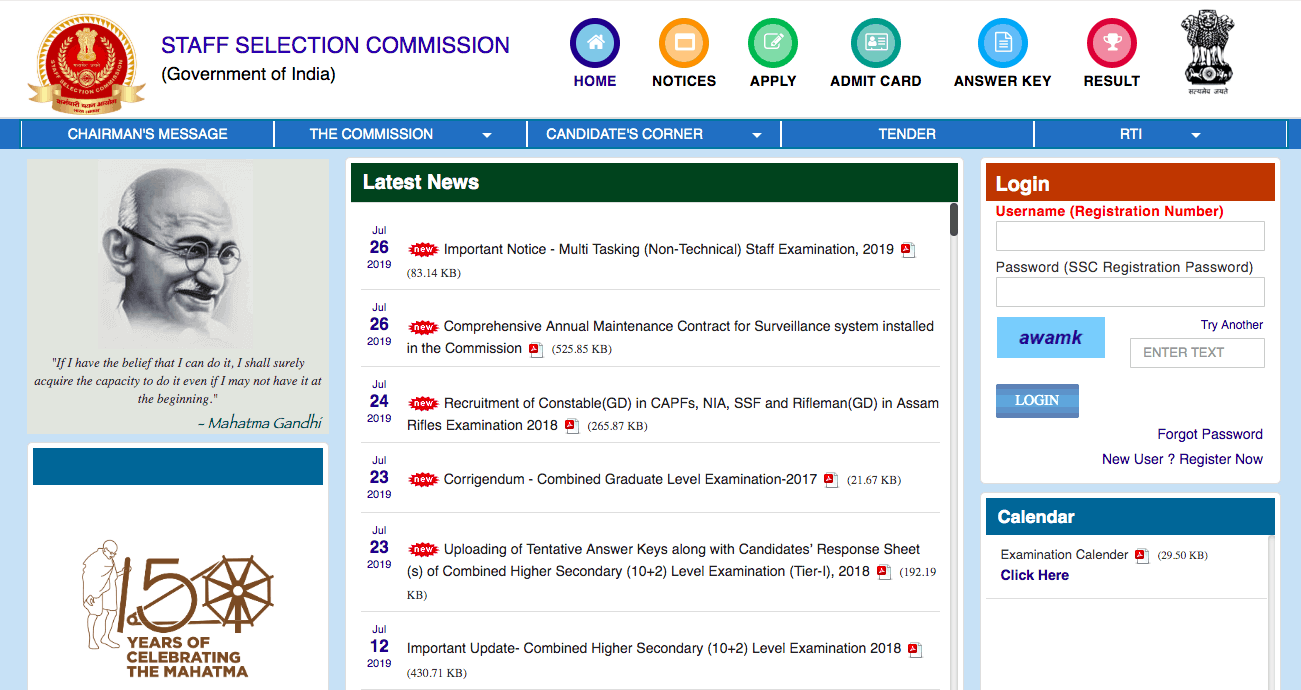Open PDF icon for Multi Tasking Staff notice
This screenshot has height=690, width=1301.
pos(908,250)
